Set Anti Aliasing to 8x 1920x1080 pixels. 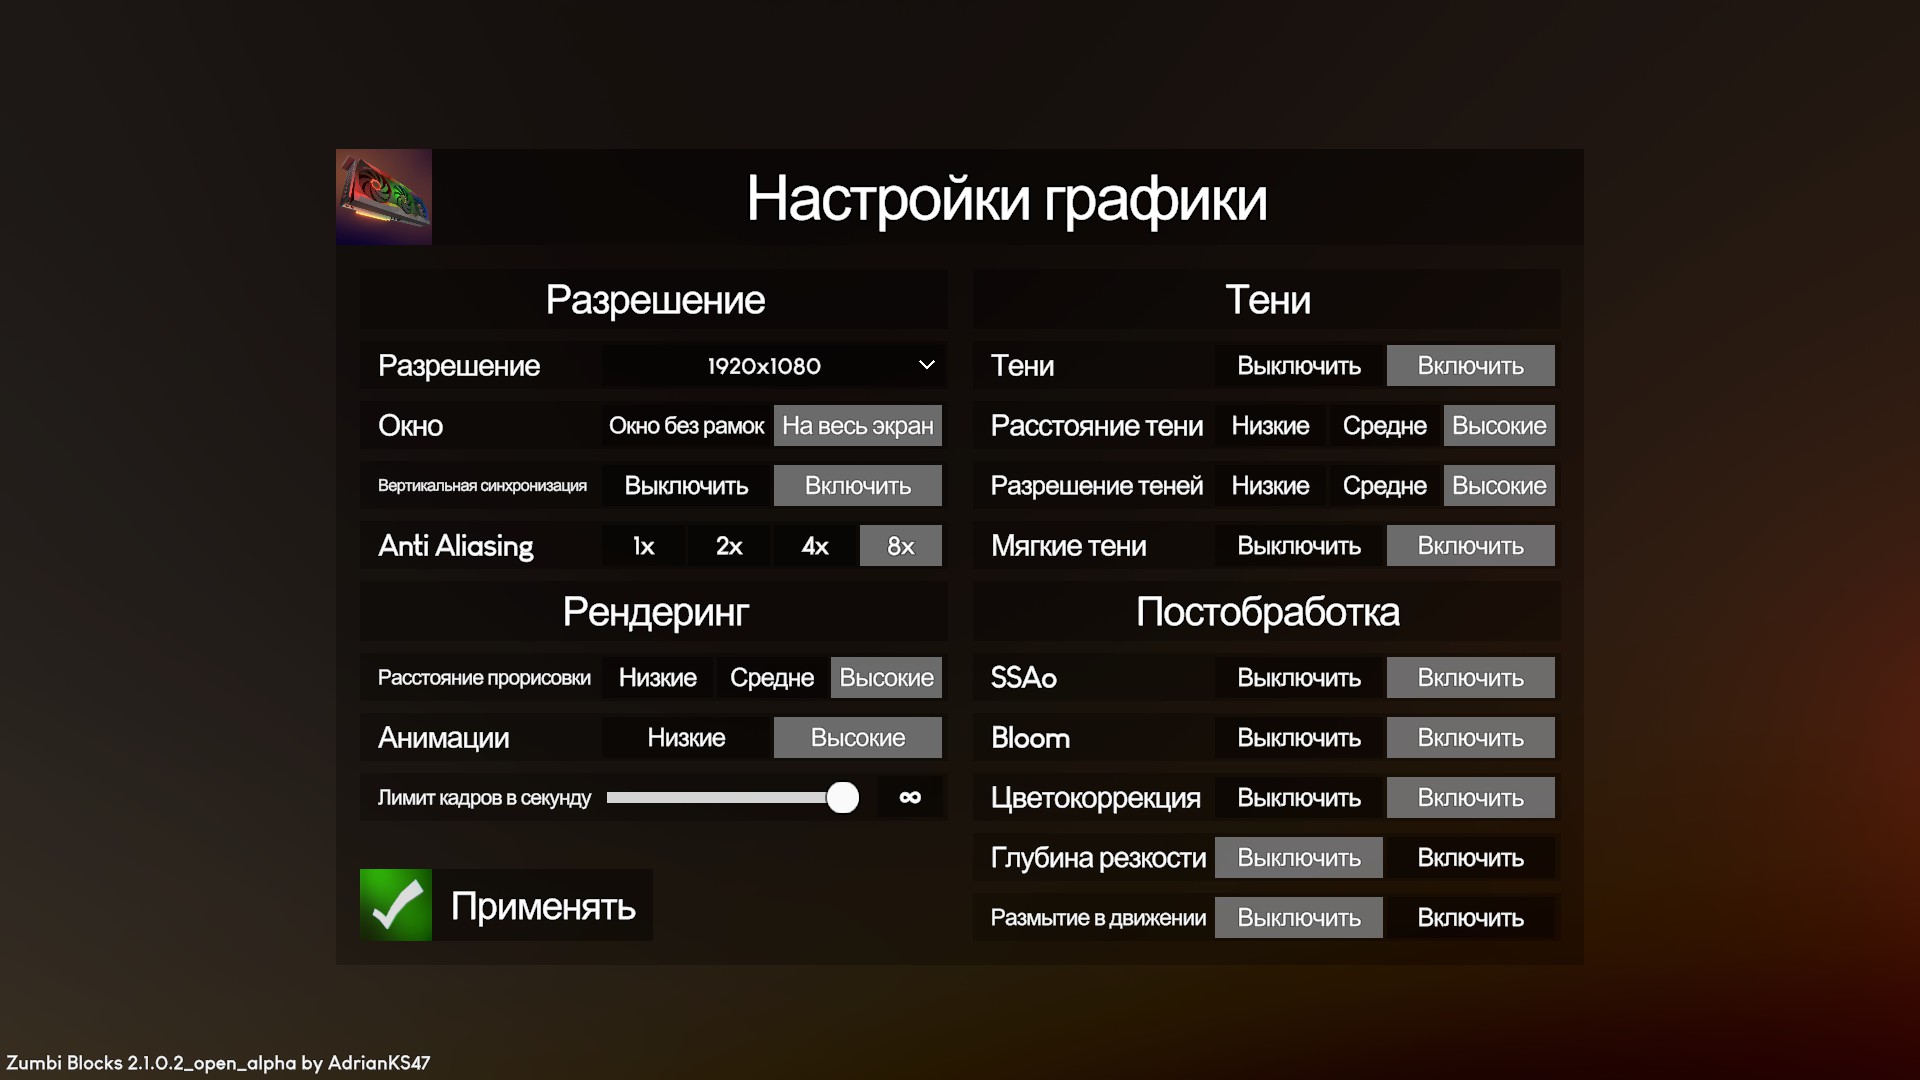pos(901,546)
